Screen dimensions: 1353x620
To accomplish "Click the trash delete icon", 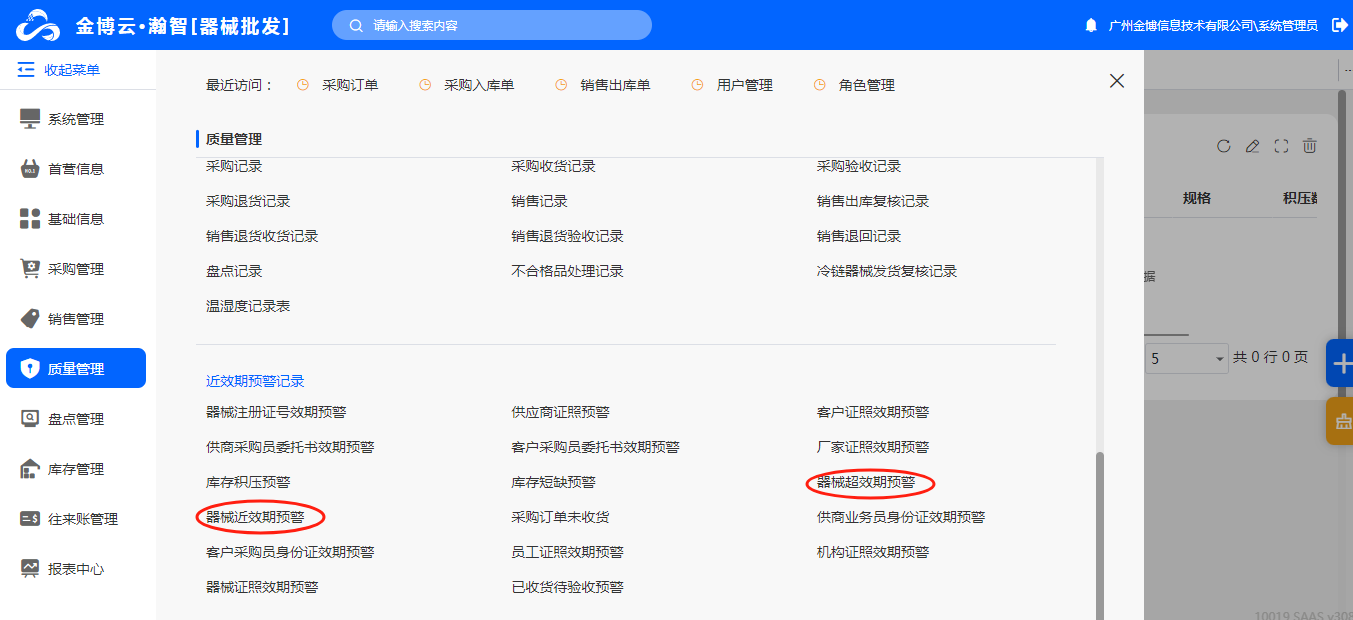I will coord(1309,146).
